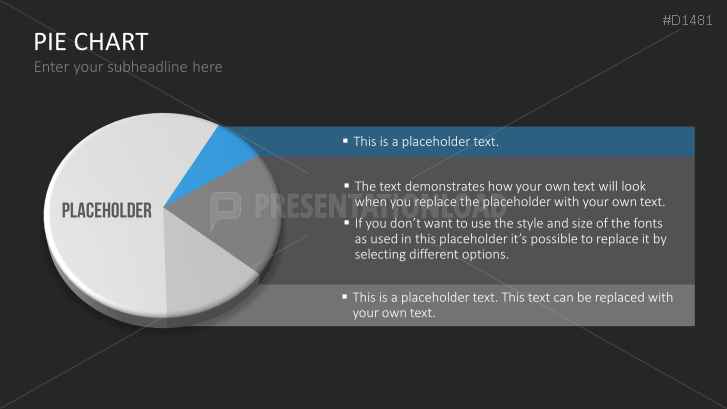The image size is (727, 409).
Task: Click the bullet marker in the bottom gray bar
Action: 345,296
